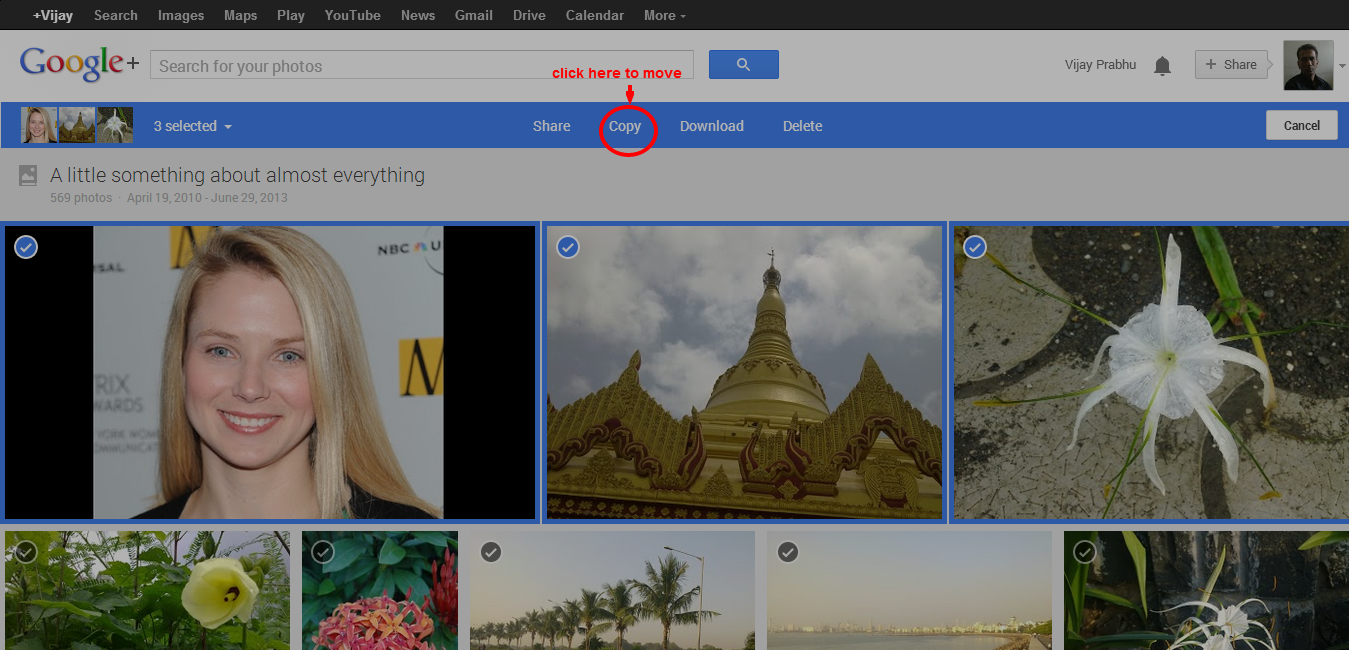1349x650 pixels.
Task: Click the Google+ logo
Action: pos(78,63)
